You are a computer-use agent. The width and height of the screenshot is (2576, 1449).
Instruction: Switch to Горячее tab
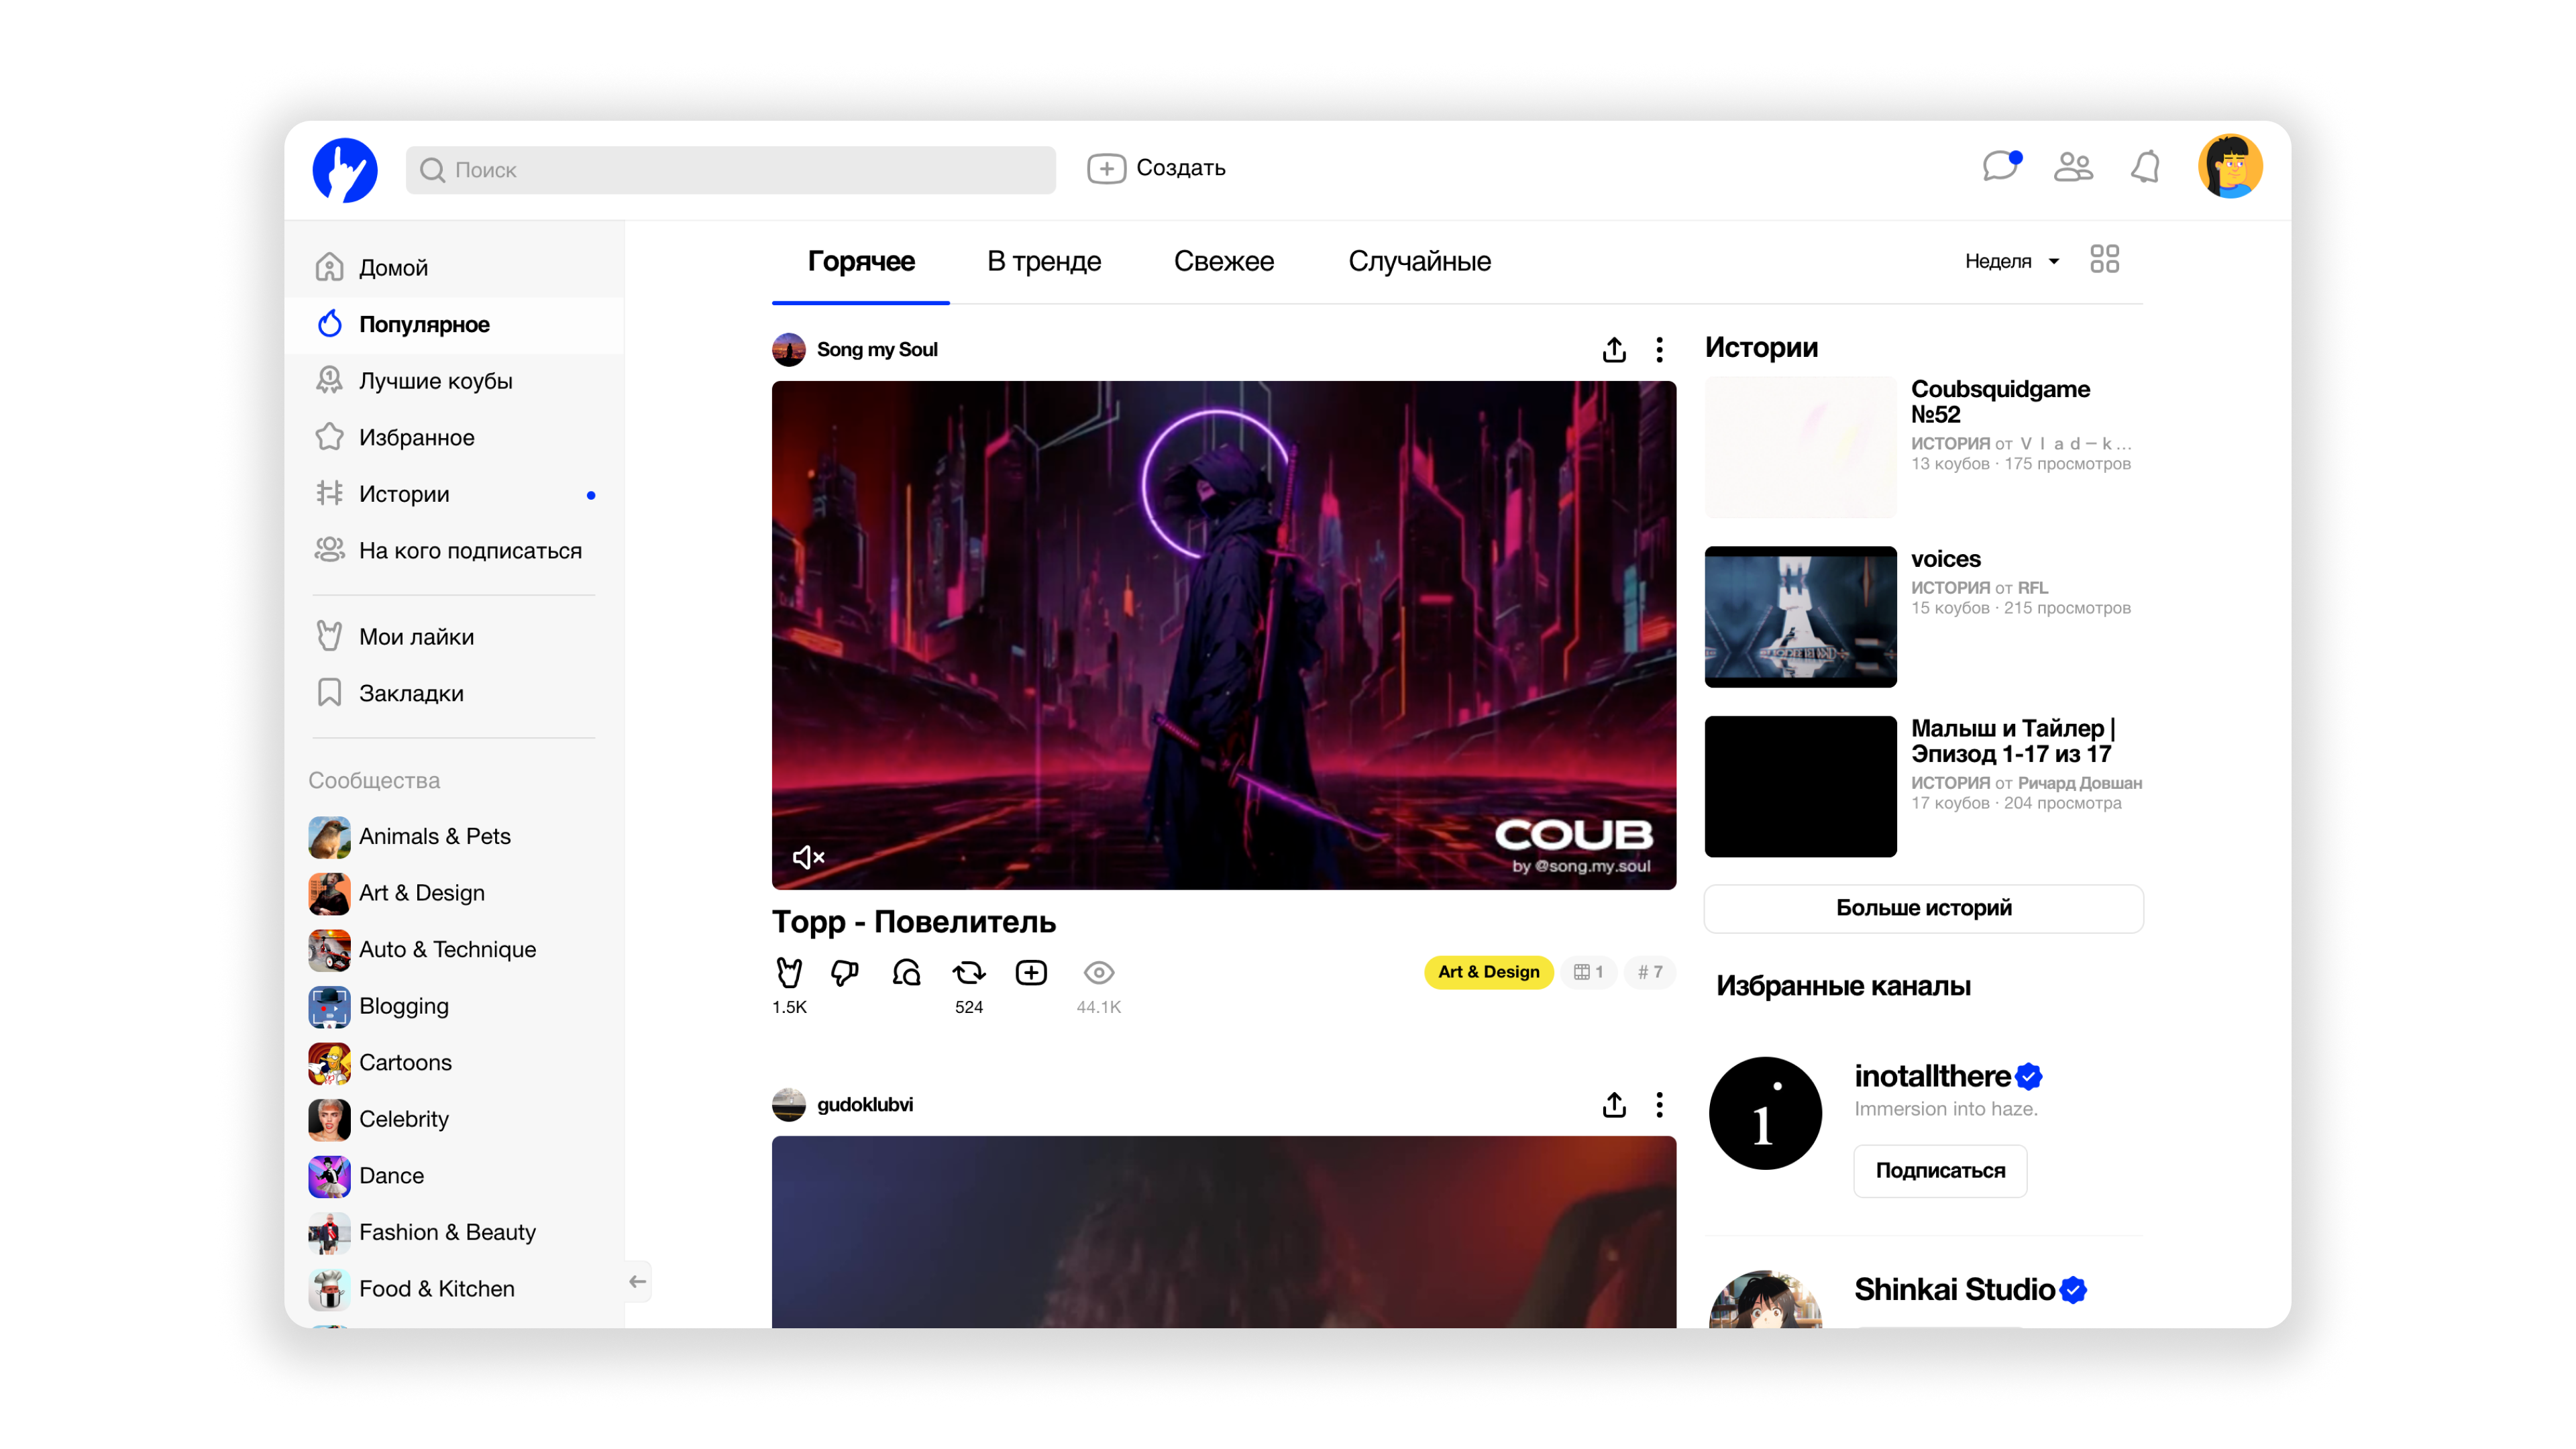point(861,261)
